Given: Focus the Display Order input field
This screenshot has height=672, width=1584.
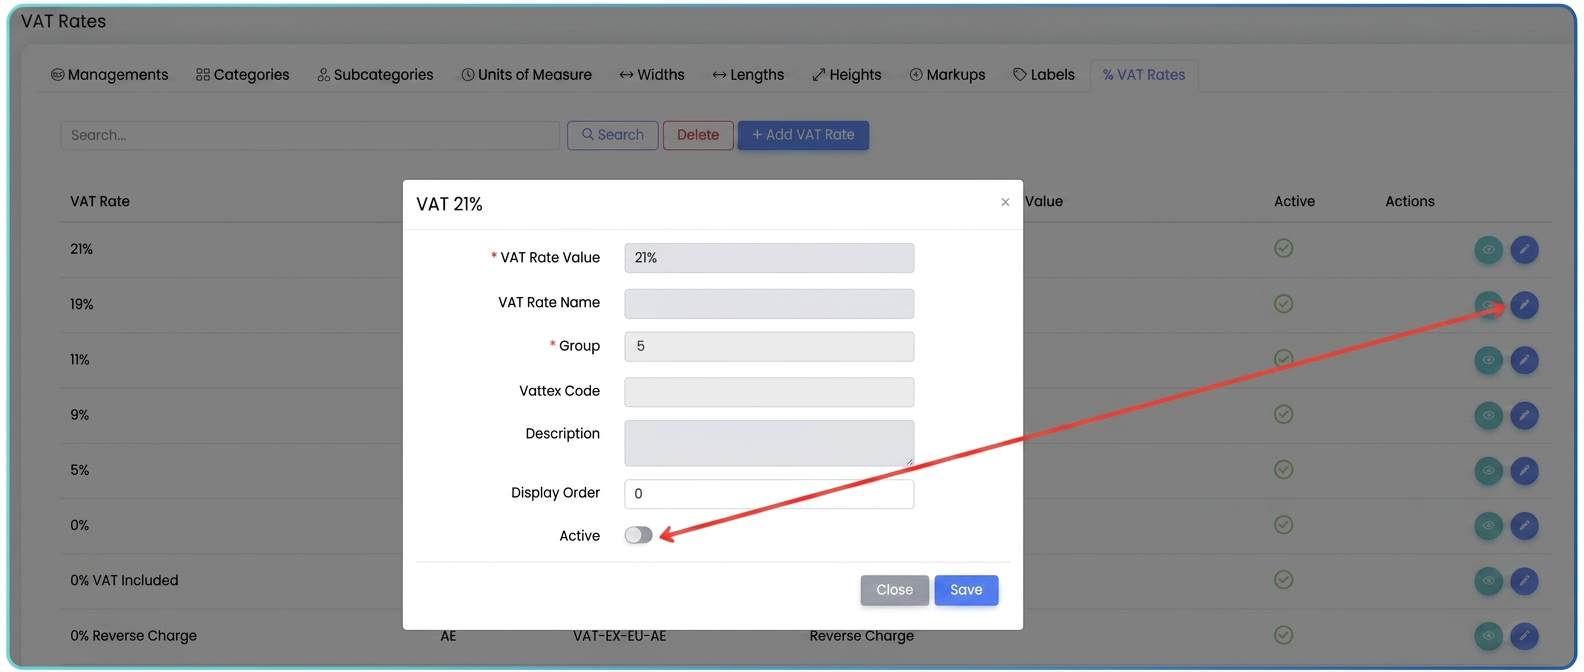Looking at the screenshot, I should tap(769, 494).
